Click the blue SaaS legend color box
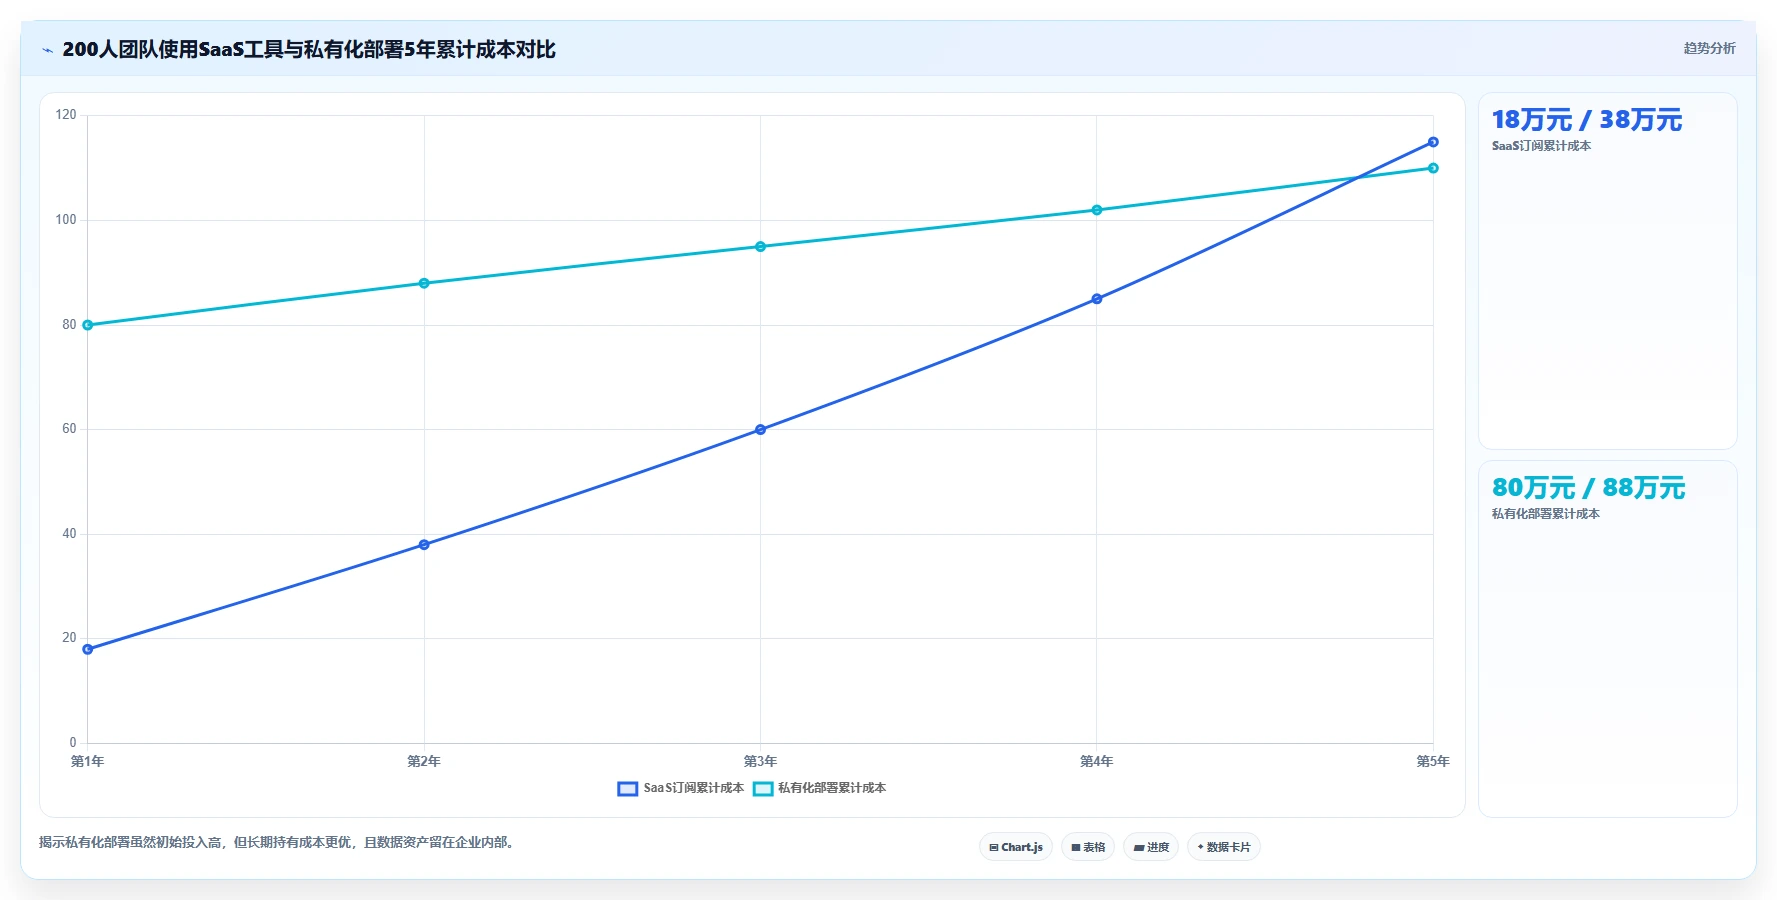The image size is (1777, 900). click(628, 789)
